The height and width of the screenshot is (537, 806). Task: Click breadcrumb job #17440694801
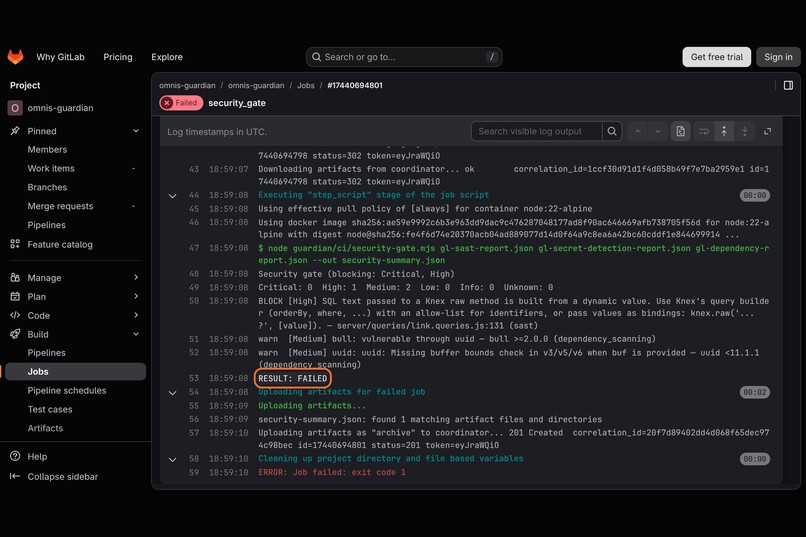[355, 85]
